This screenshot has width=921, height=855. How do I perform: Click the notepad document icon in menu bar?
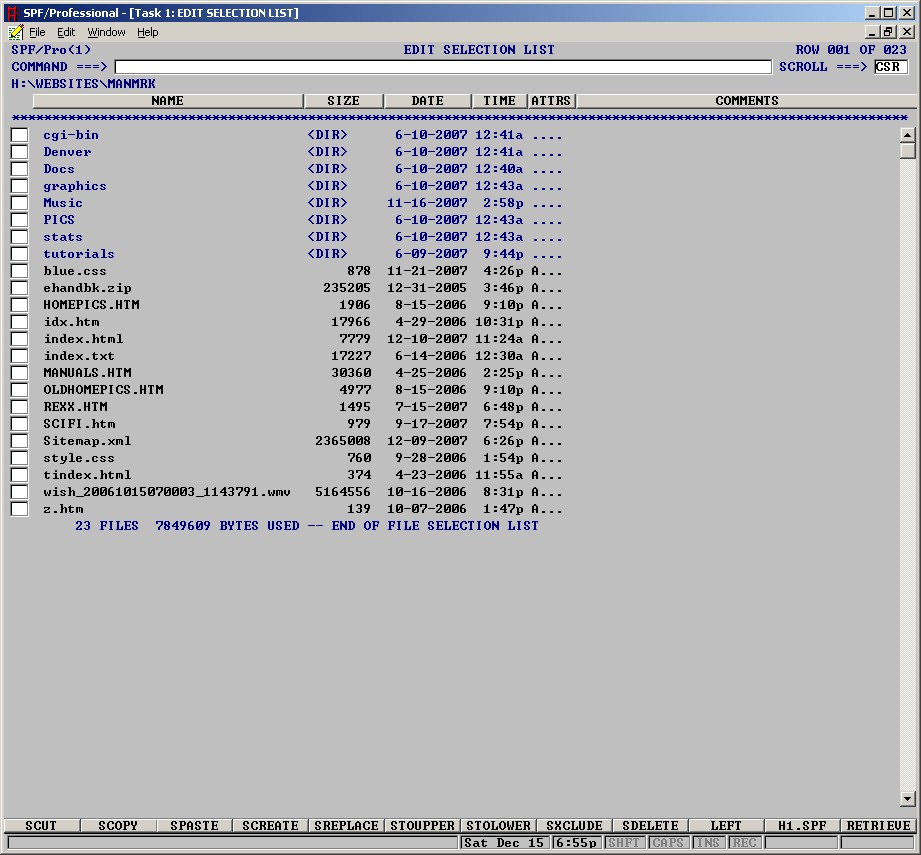tap(16, 32)
